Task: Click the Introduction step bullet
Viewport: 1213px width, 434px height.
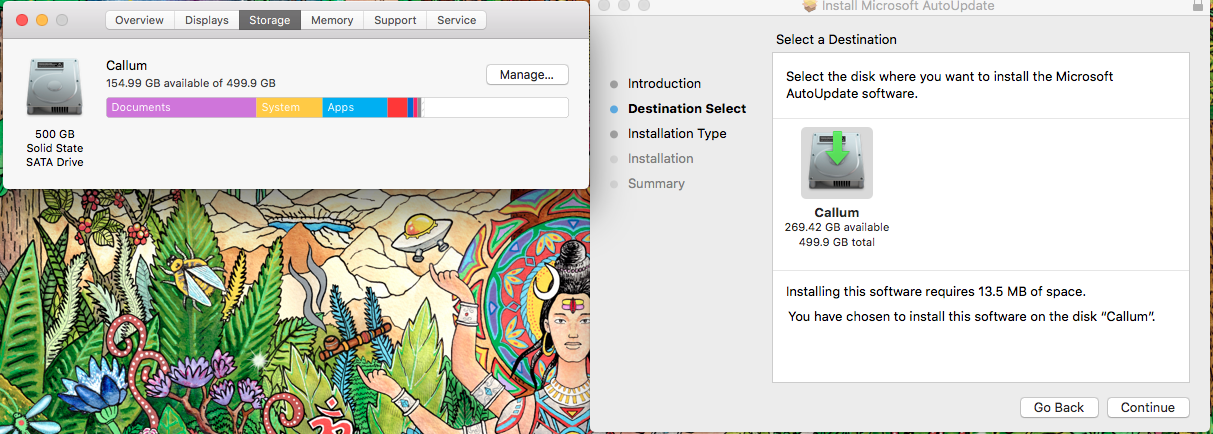Action: [x=614, y=83]
